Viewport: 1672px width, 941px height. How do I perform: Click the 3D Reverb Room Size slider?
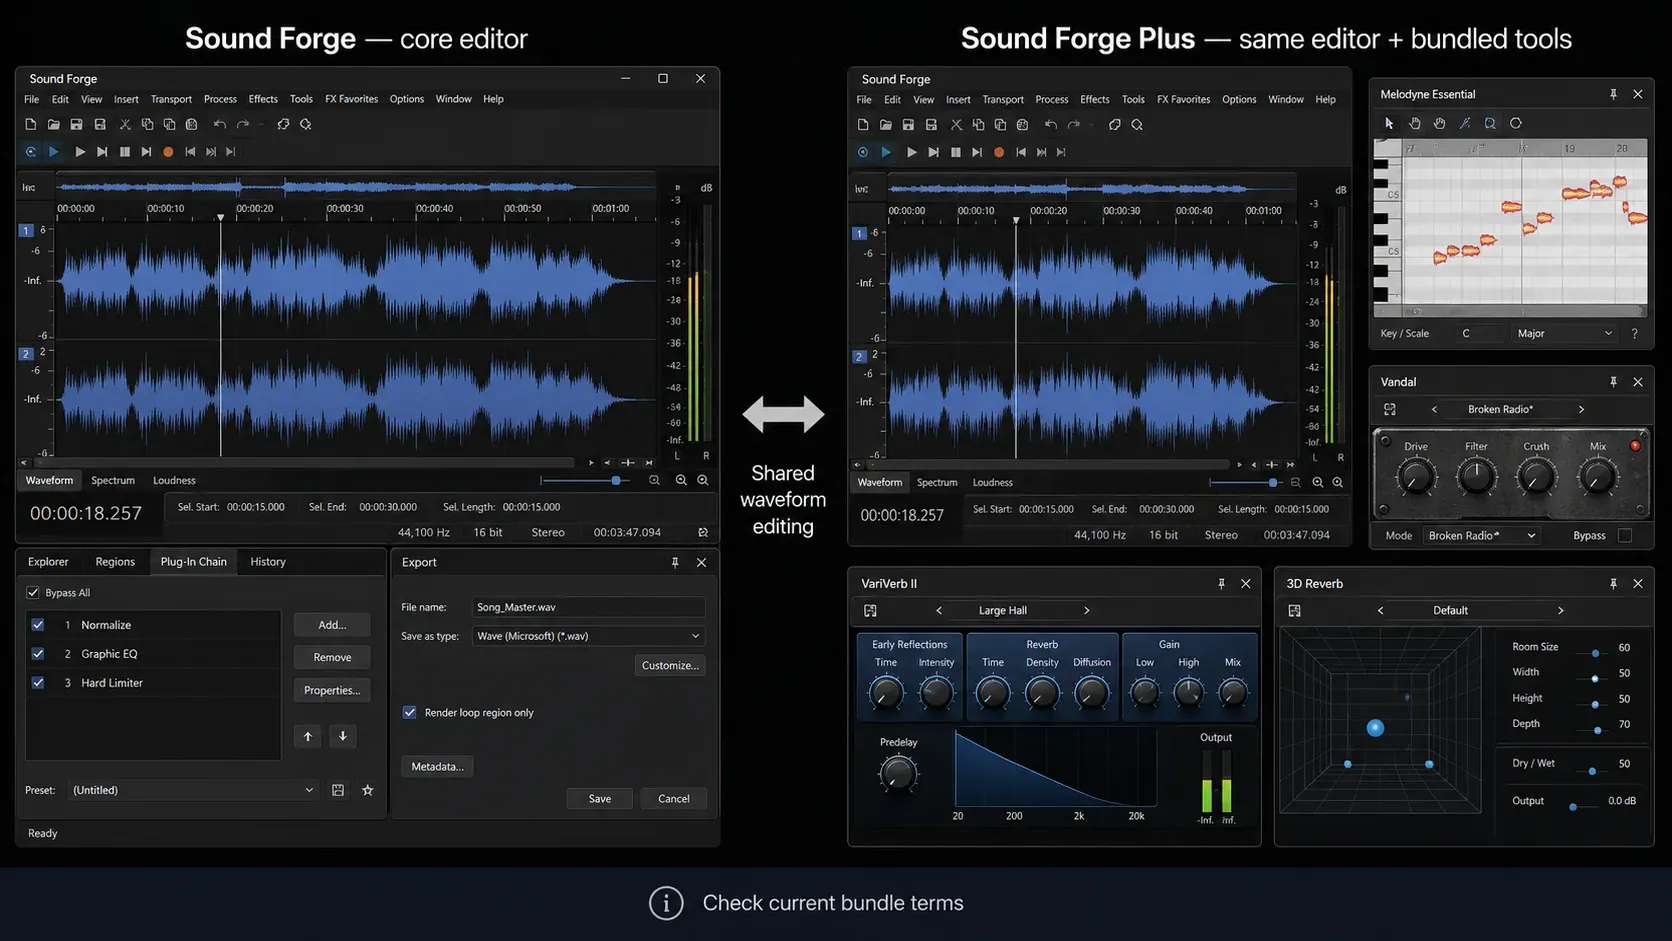(1594, 653)
